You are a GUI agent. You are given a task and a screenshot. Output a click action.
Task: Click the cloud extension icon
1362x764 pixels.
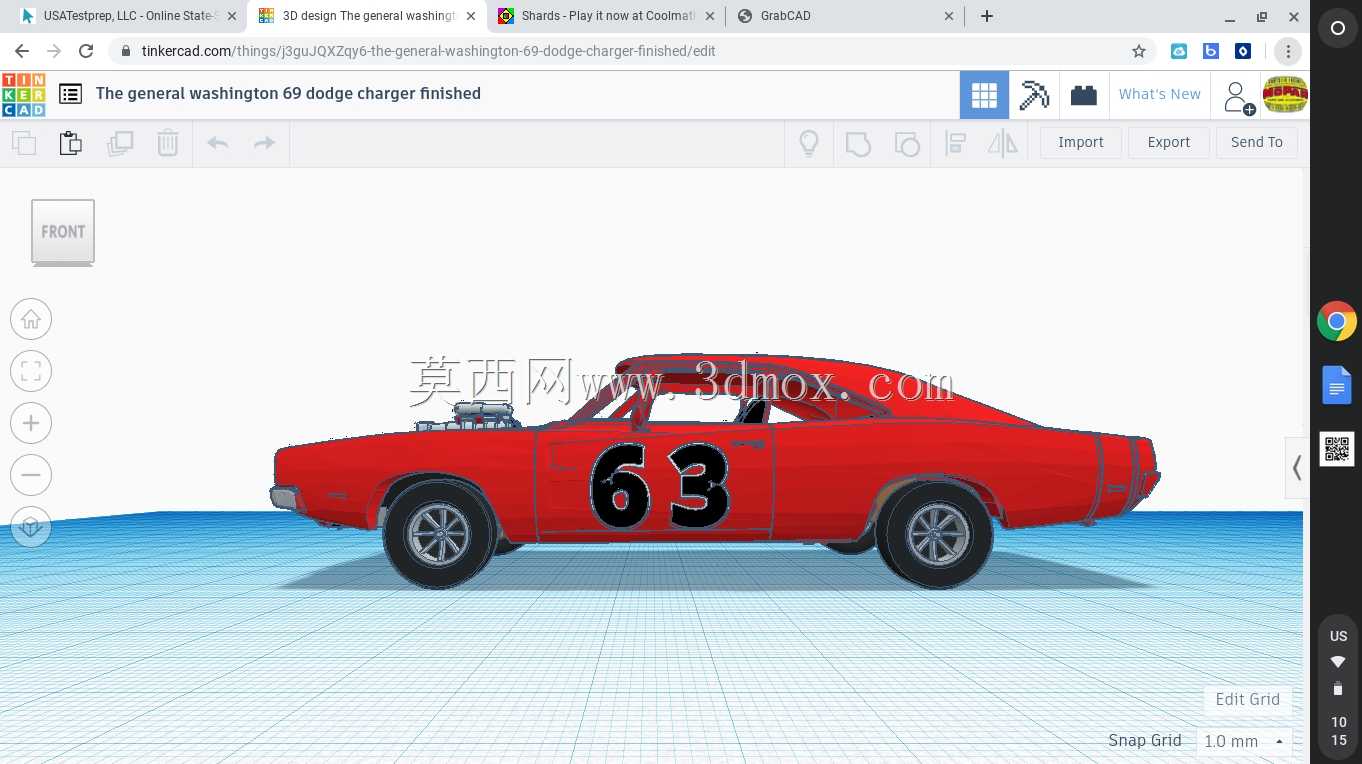1179,51
